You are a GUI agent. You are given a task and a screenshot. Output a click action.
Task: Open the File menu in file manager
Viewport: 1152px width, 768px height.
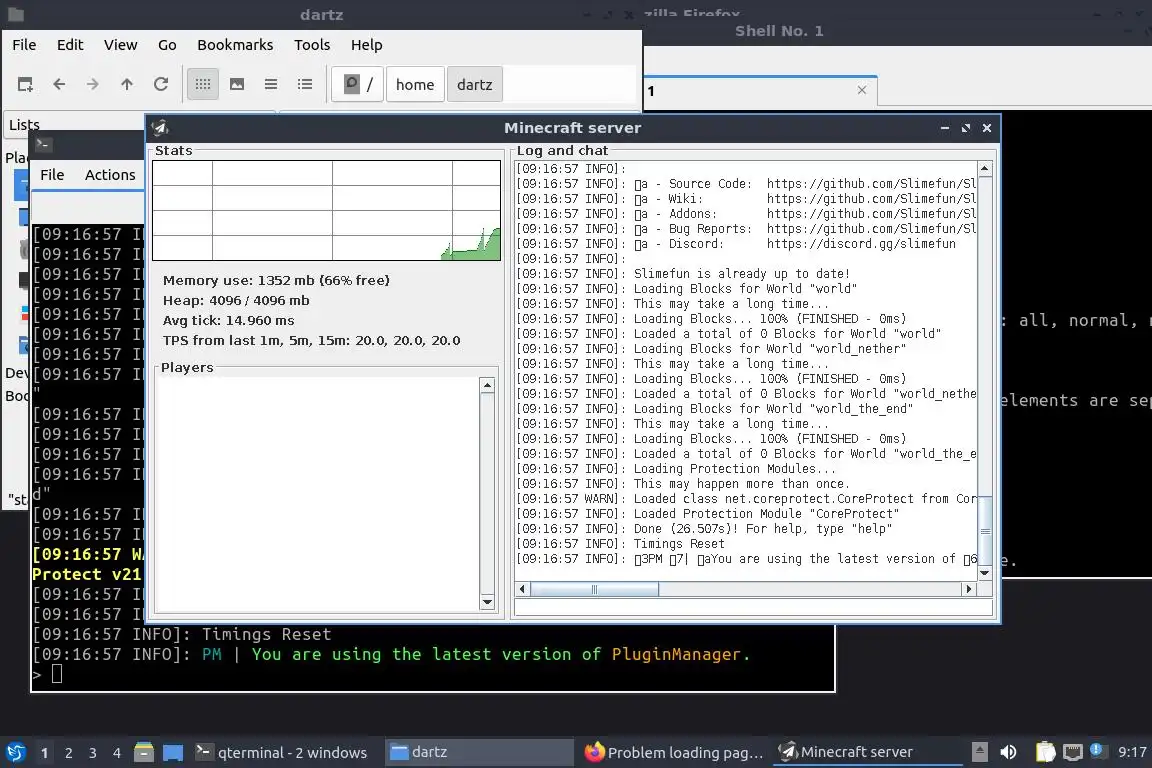coord(24,45)
